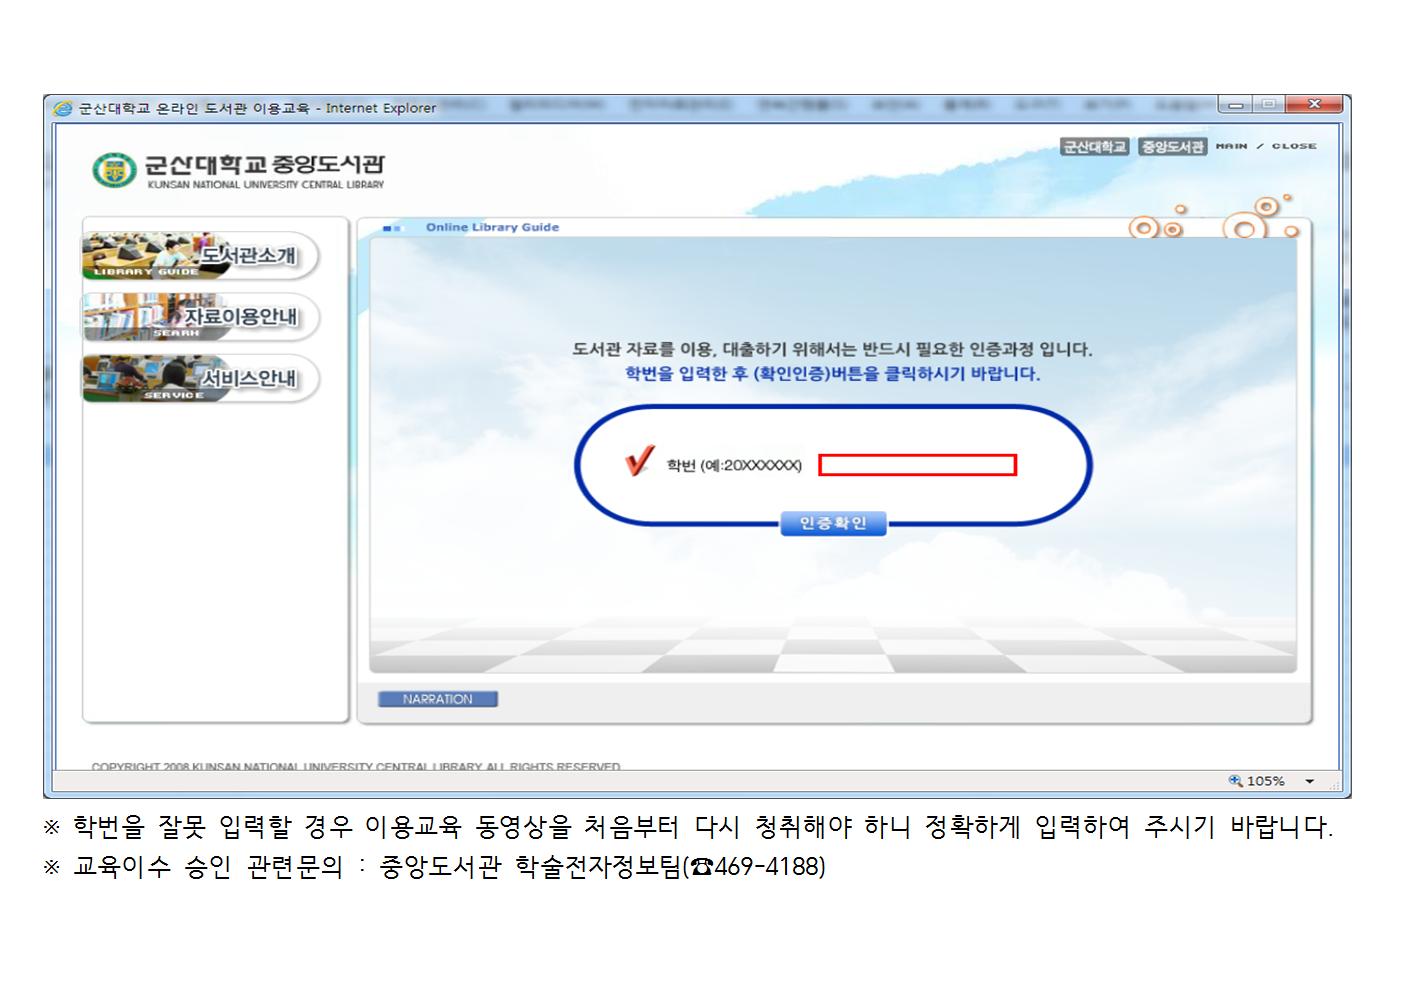Click the Online Library Guide heading
1403x992 pixels.
[x=492, y=227]
